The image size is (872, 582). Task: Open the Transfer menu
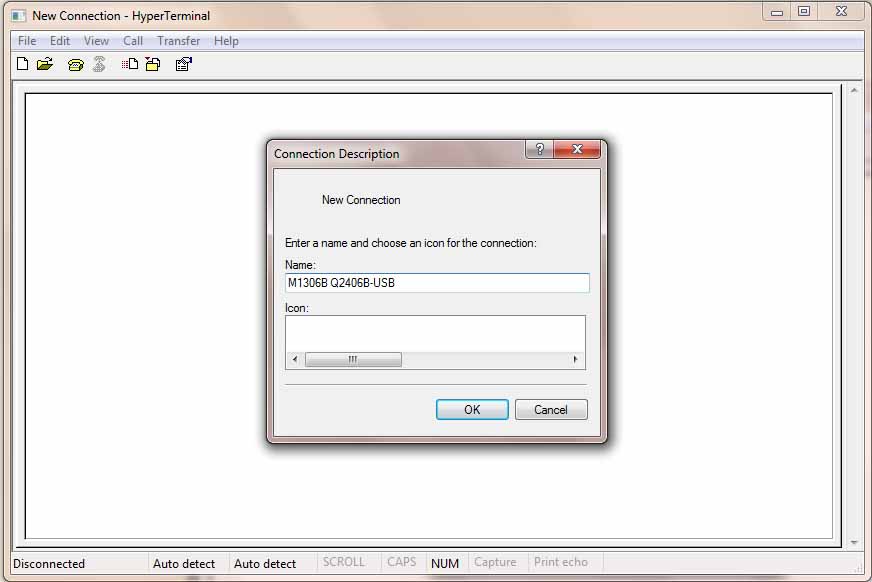pyautogui.click(x=179, y=41)
